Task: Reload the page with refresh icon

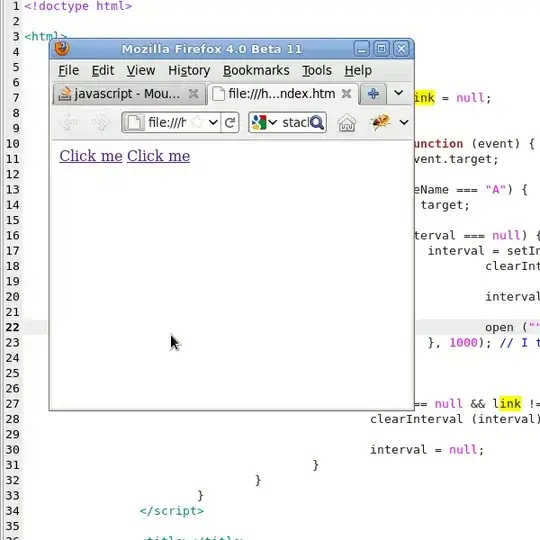Action: point(230,122)
